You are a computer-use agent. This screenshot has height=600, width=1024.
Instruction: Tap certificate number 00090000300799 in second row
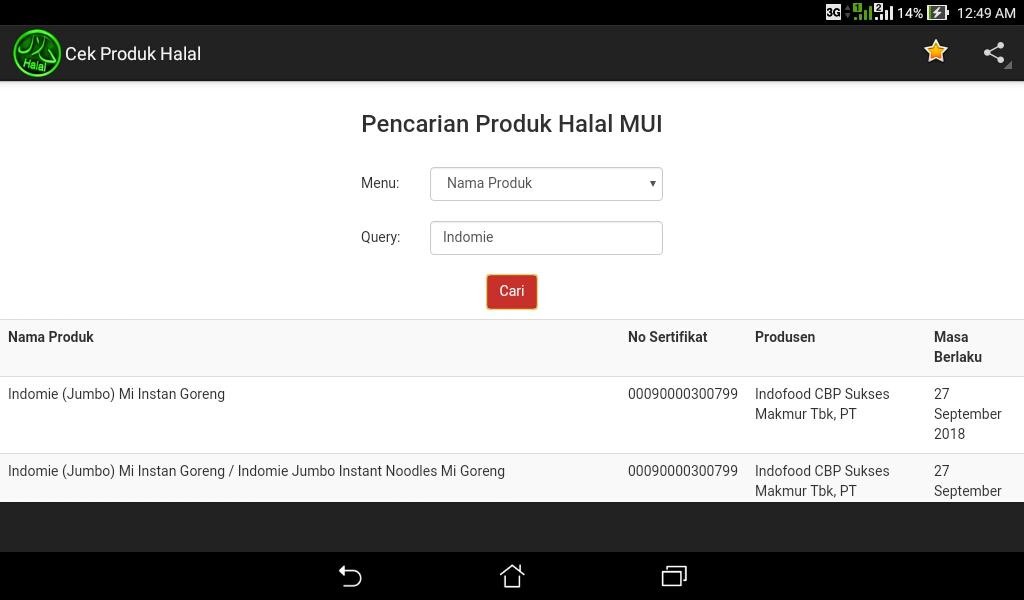coord(682,471)
